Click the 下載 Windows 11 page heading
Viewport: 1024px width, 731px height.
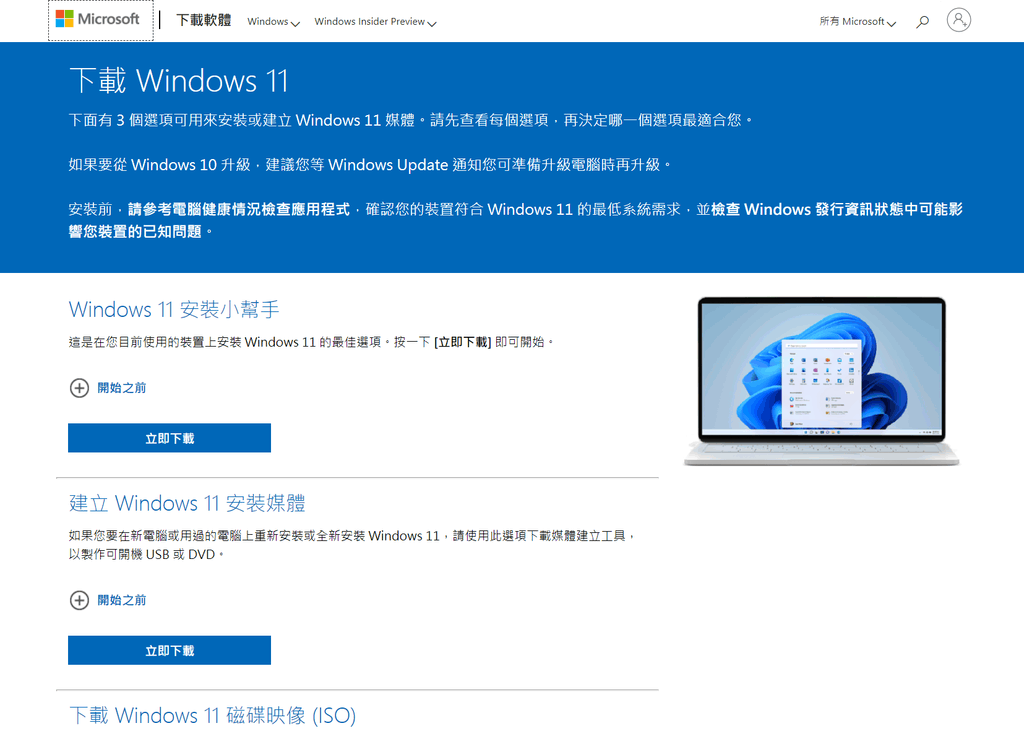pyautogui.click(x=179, y=81)
